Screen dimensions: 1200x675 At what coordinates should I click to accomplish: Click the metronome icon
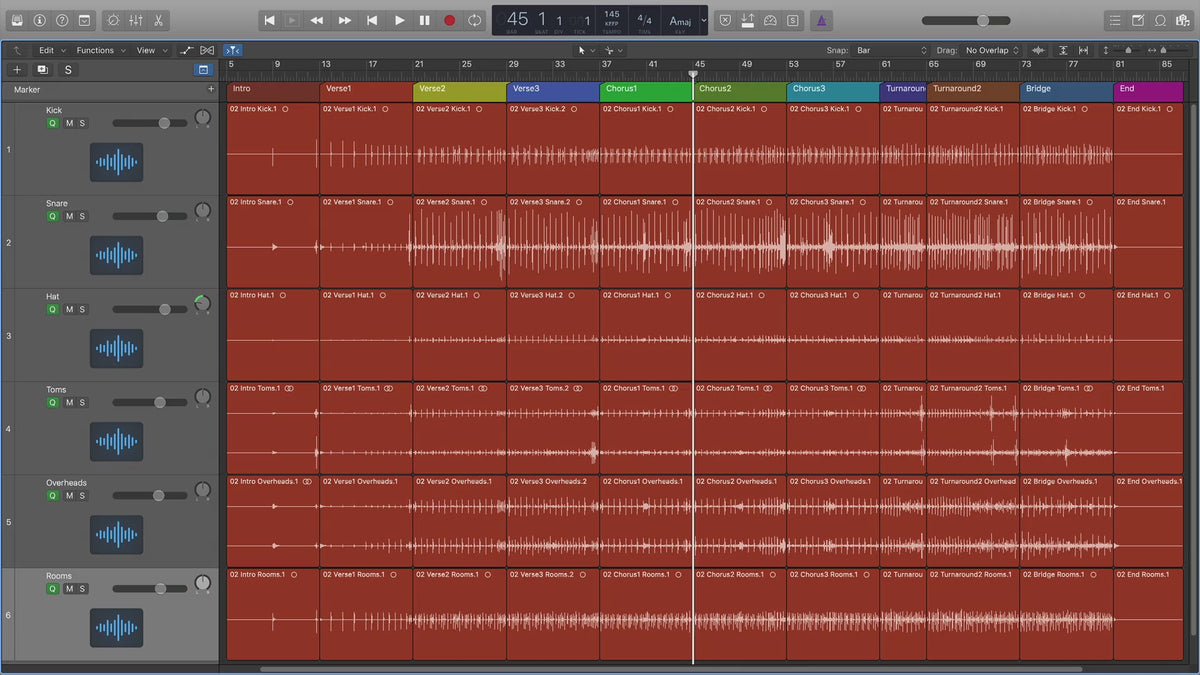[x=819, y=20]
